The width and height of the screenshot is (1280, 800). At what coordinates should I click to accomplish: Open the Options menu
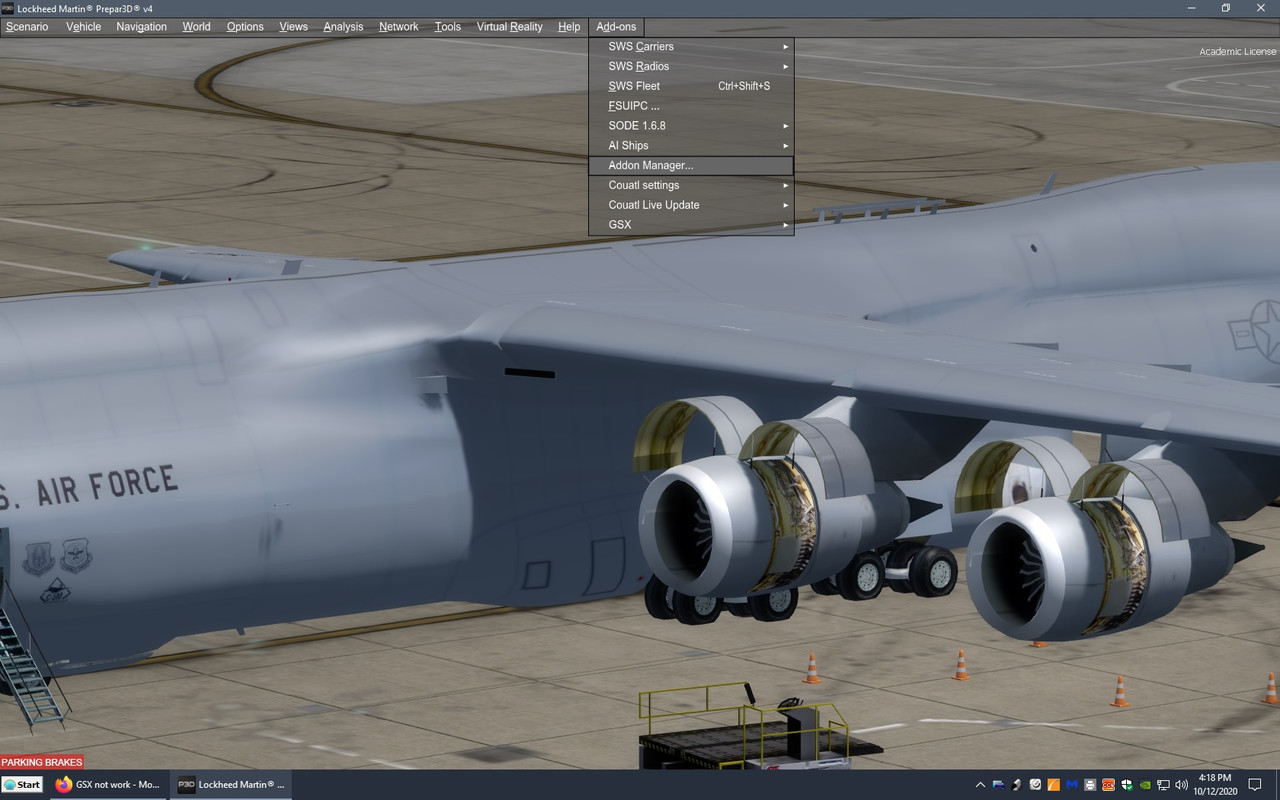245,27
